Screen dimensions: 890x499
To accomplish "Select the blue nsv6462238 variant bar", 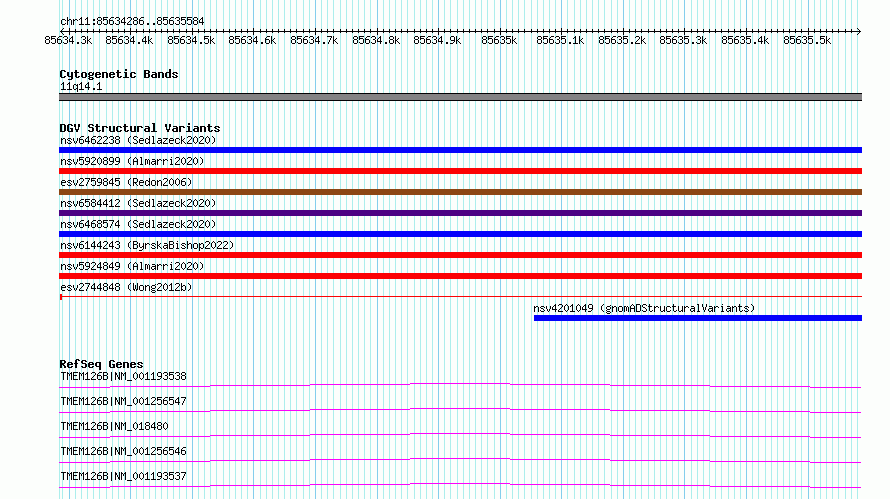I will click(460, 150).
